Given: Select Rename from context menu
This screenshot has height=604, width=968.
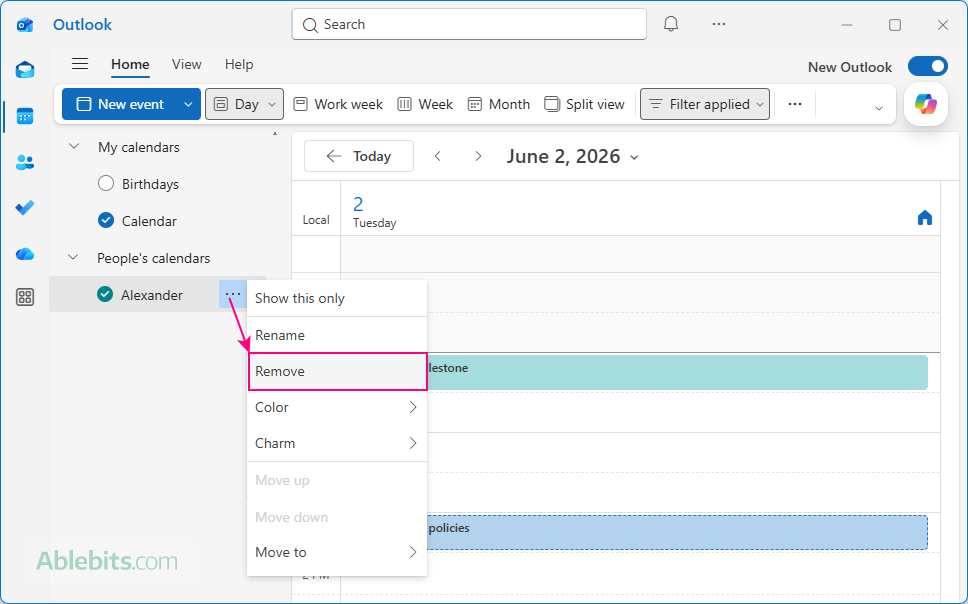Looking at the screenshot, I should [x=337, y=335].
